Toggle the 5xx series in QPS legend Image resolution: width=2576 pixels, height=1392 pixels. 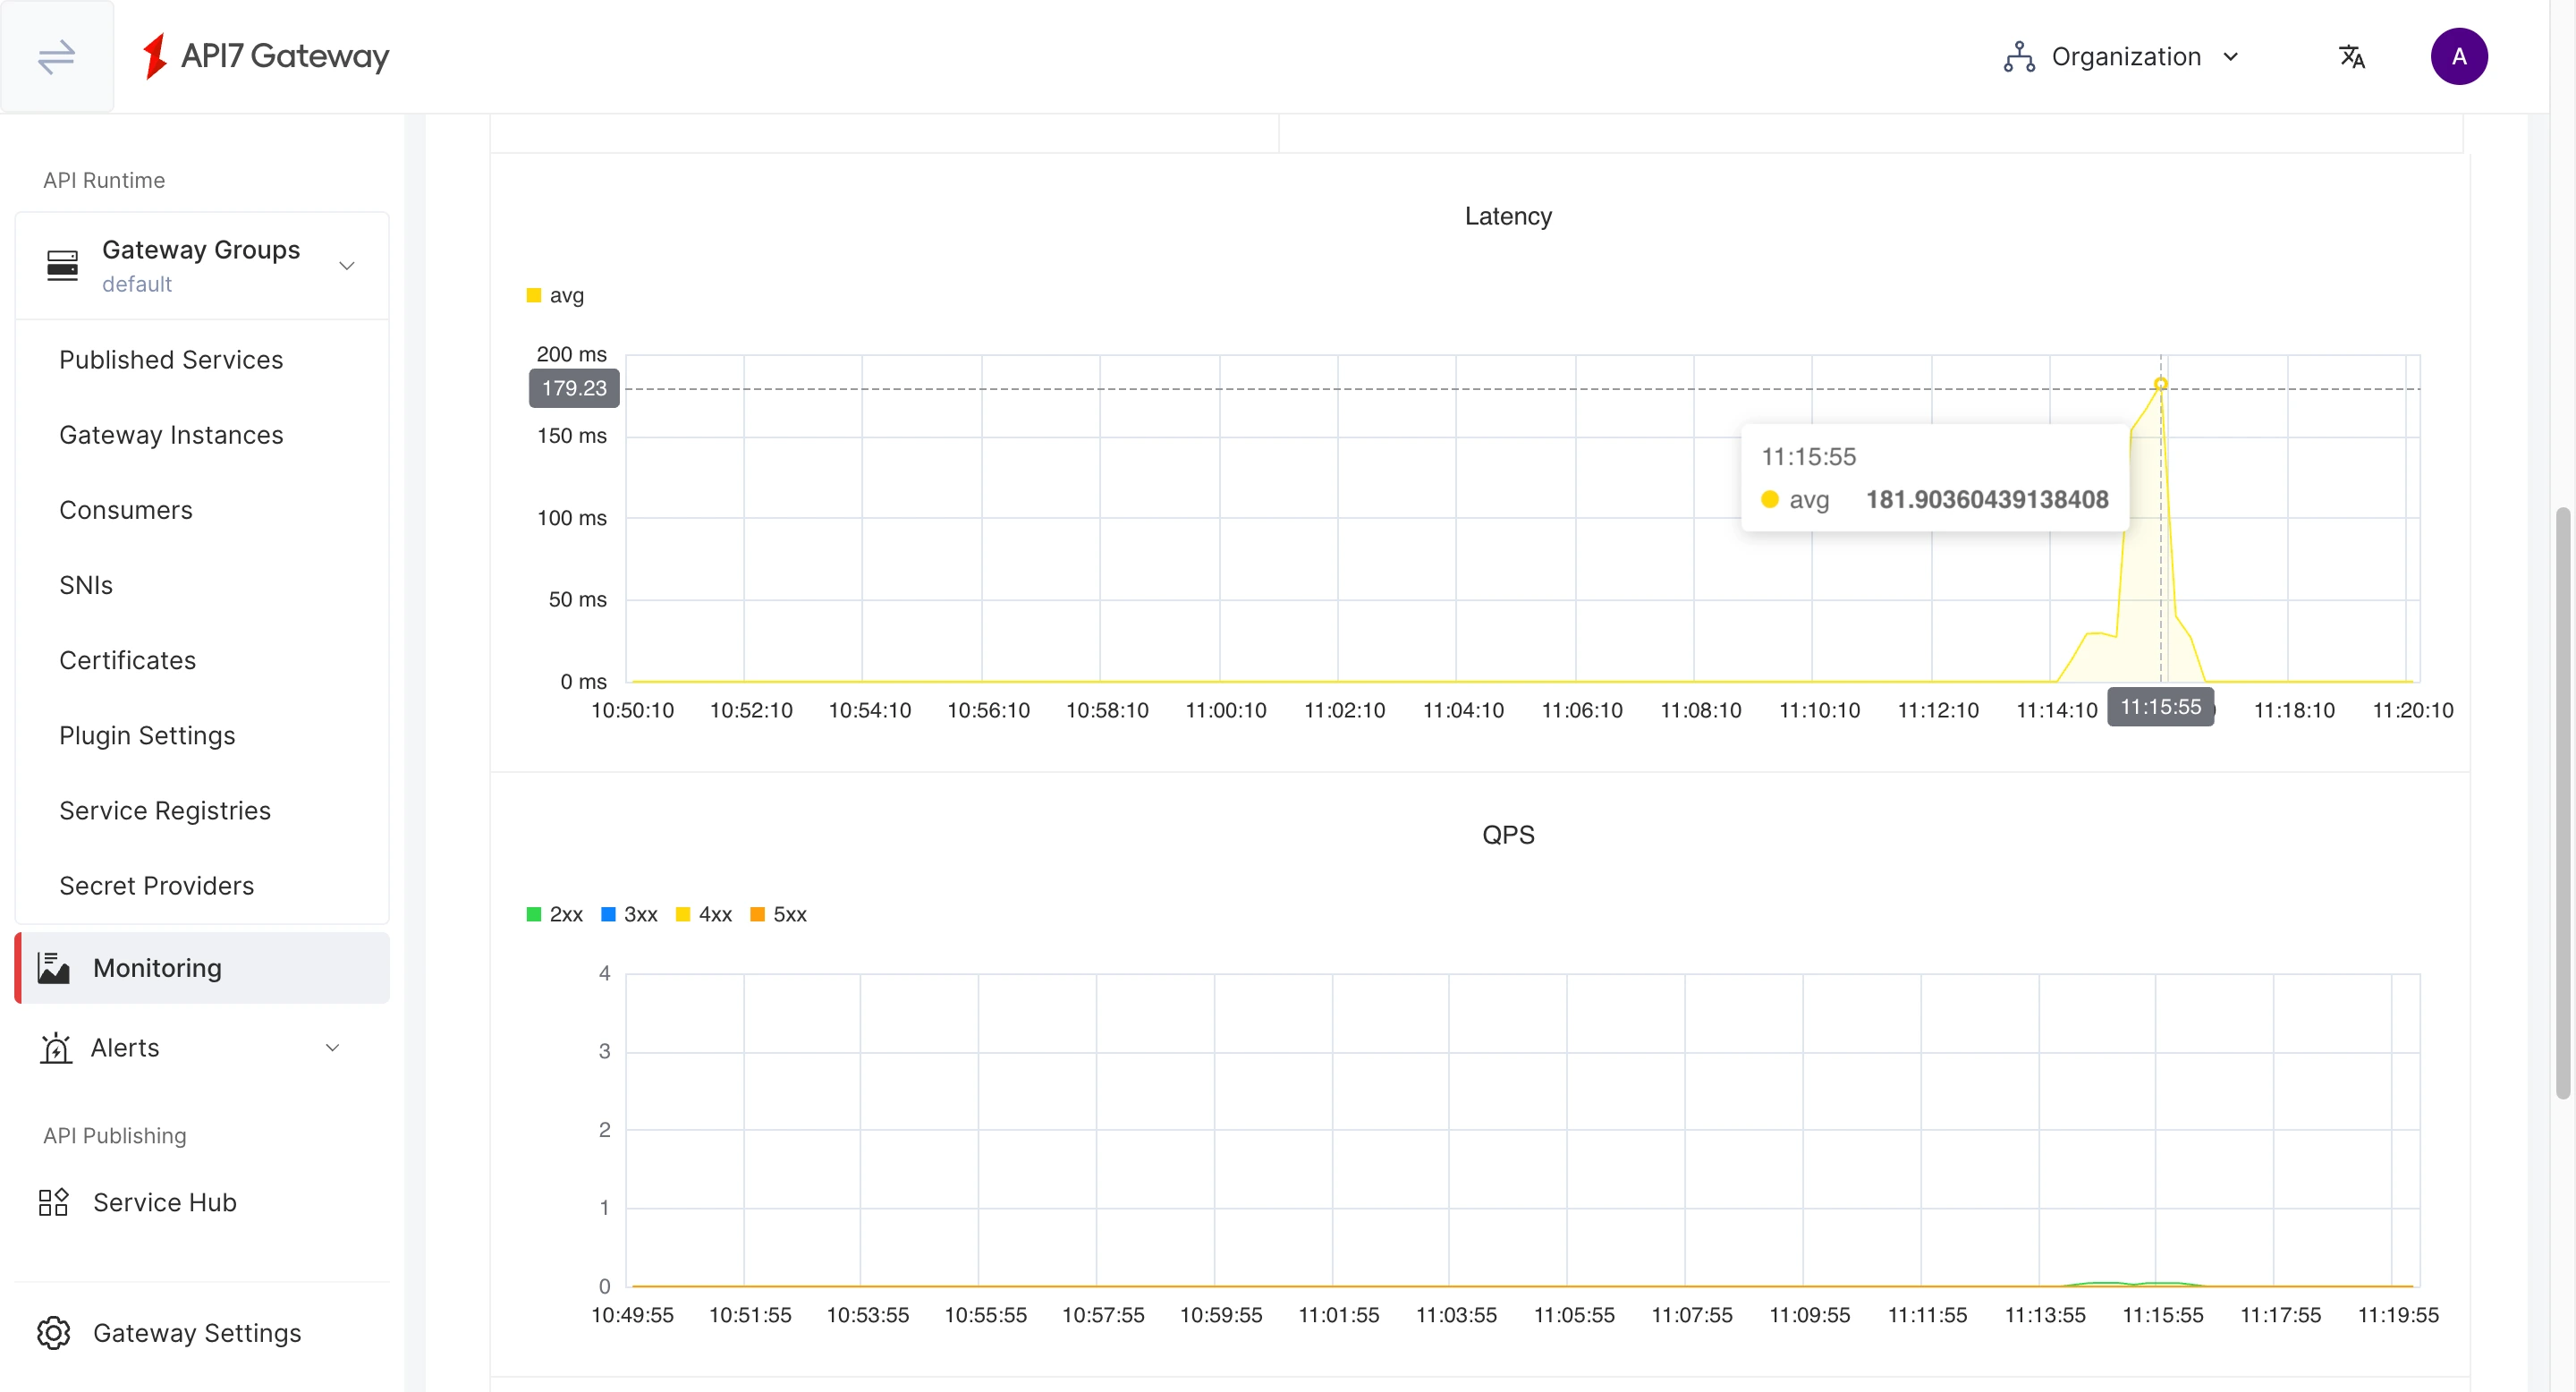point(779,915)
